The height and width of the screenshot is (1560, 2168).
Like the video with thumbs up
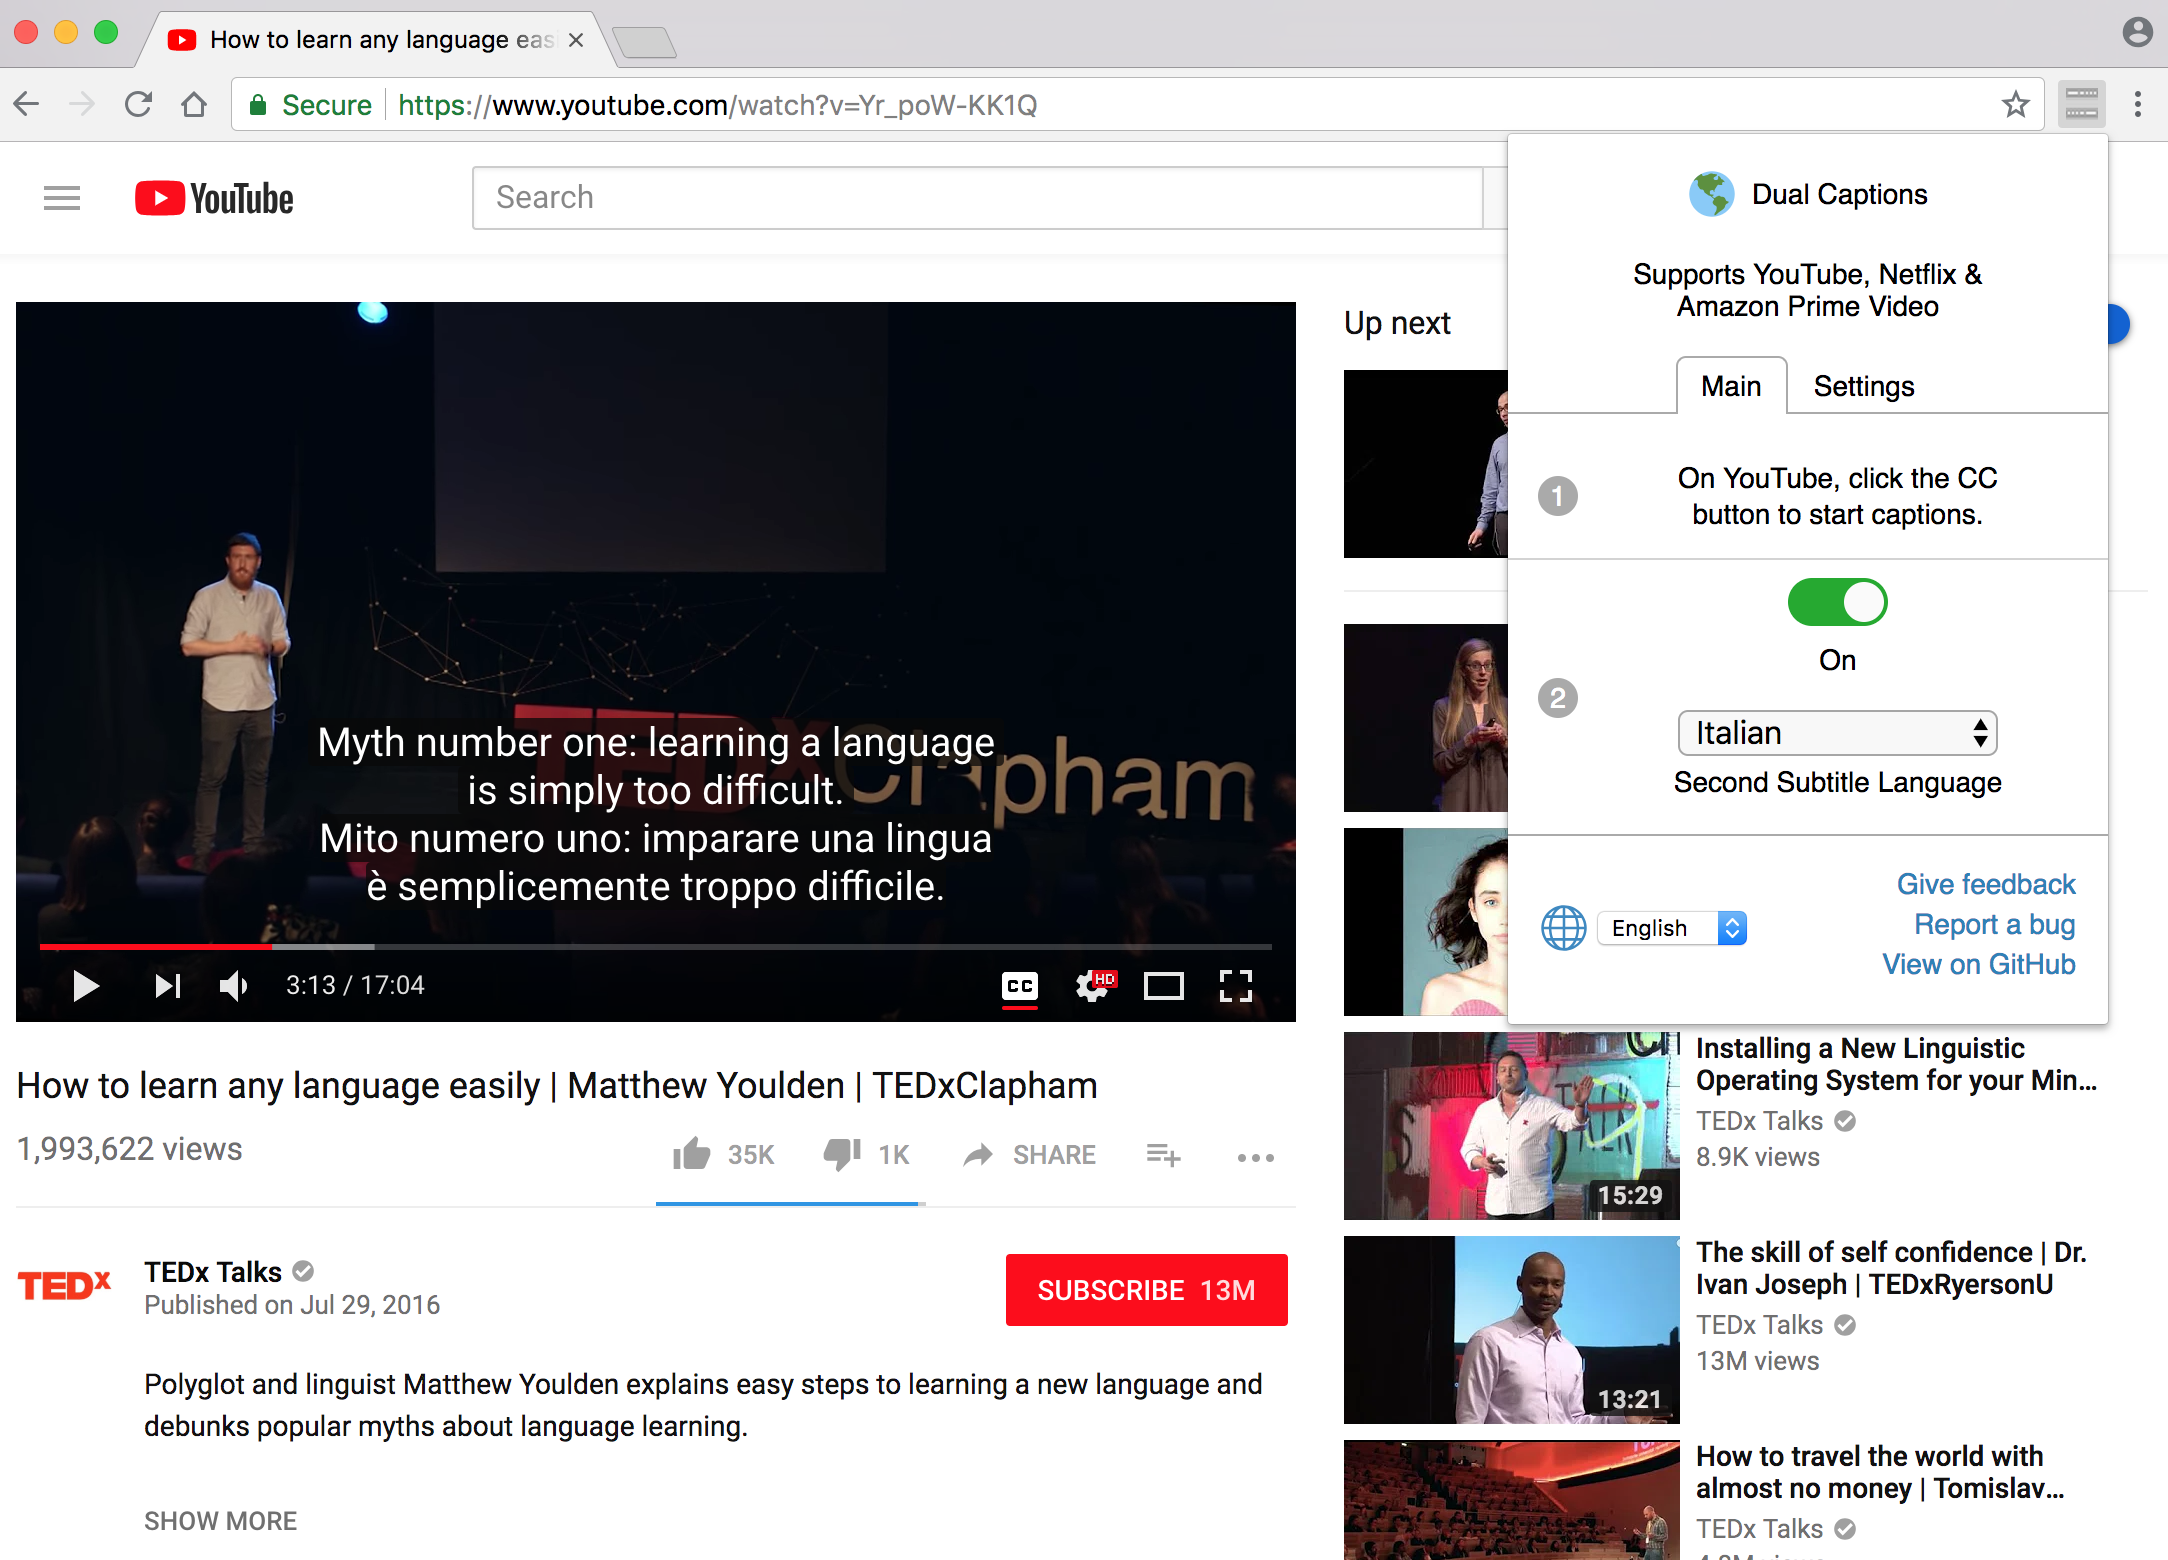pyautogui.click(x=692, y=1155)
